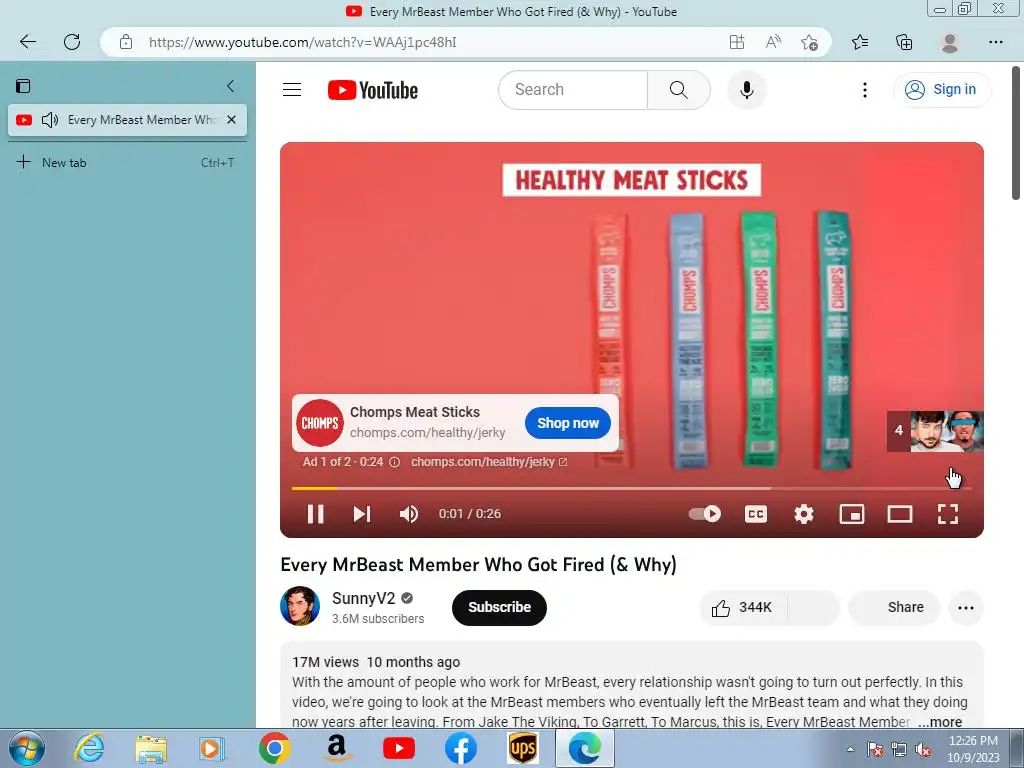Click the Sign in button

pyautogui.click(x=942, y=89)
